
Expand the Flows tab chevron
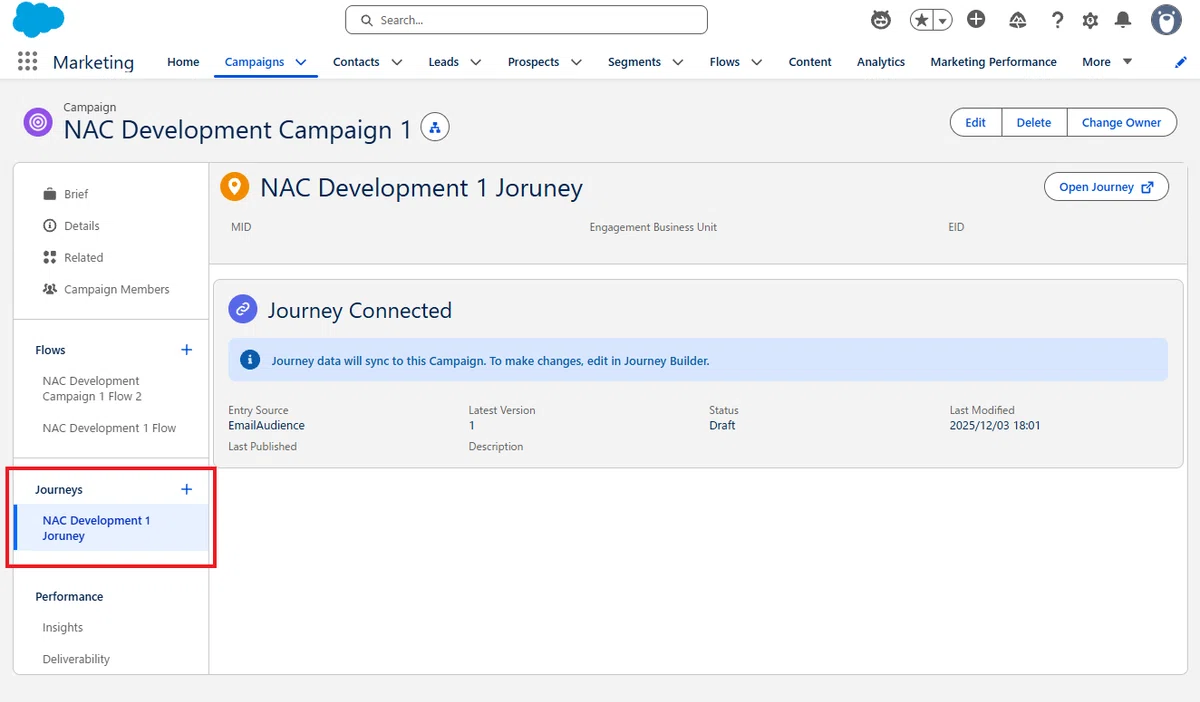pyautogui.click(x=757, y=62)
